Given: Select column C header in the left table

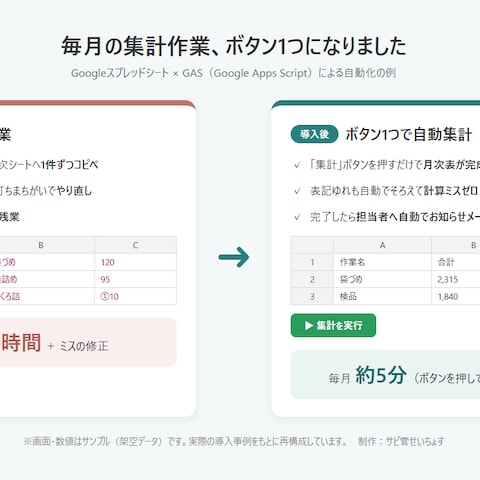Looking at the screenshot, I should pyautogui.click(x=135, y=245).
